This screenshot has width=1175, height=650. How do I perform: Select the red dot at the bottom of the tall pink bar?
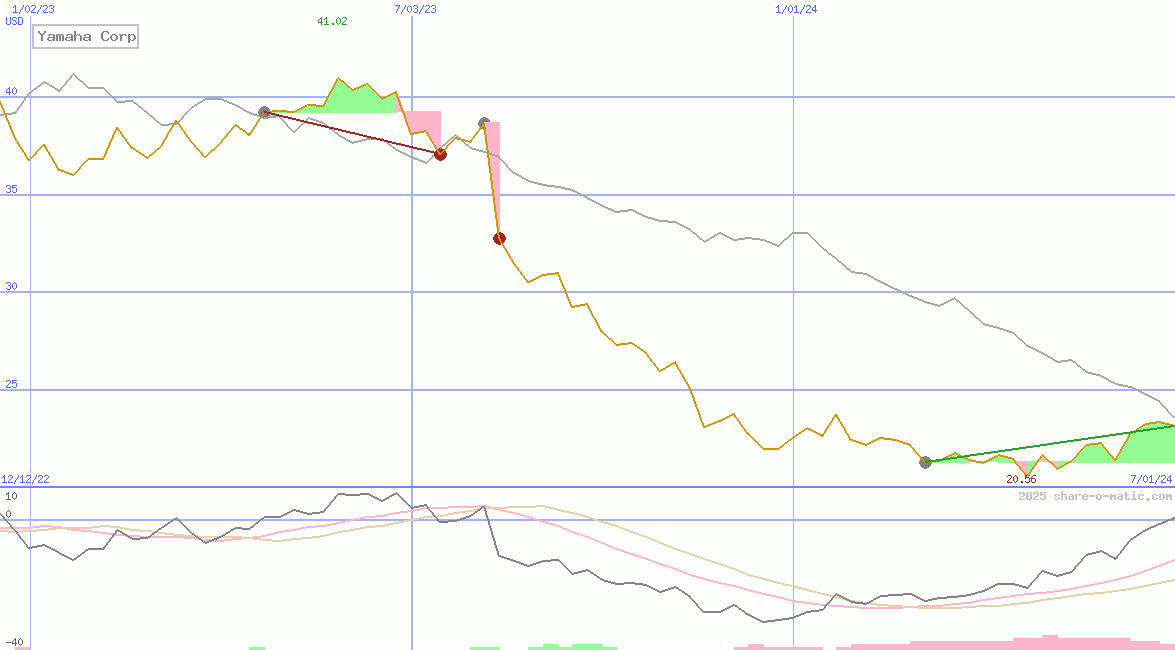tap(499, 238)
